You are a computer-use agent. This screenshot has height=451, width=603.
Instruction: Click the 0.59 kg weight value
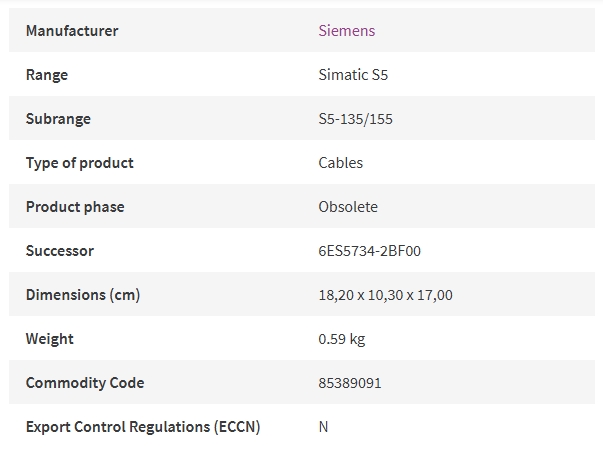coord(341,339)
